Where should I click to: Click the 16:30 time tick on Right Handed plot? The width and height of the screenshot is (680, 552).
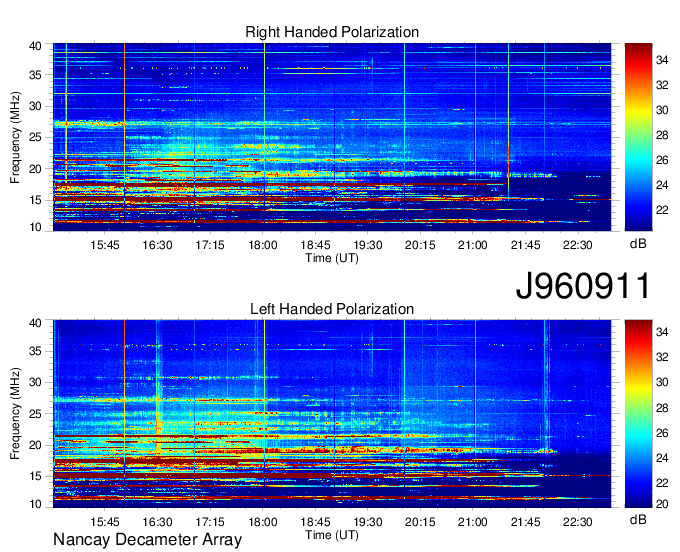point(157,245)
